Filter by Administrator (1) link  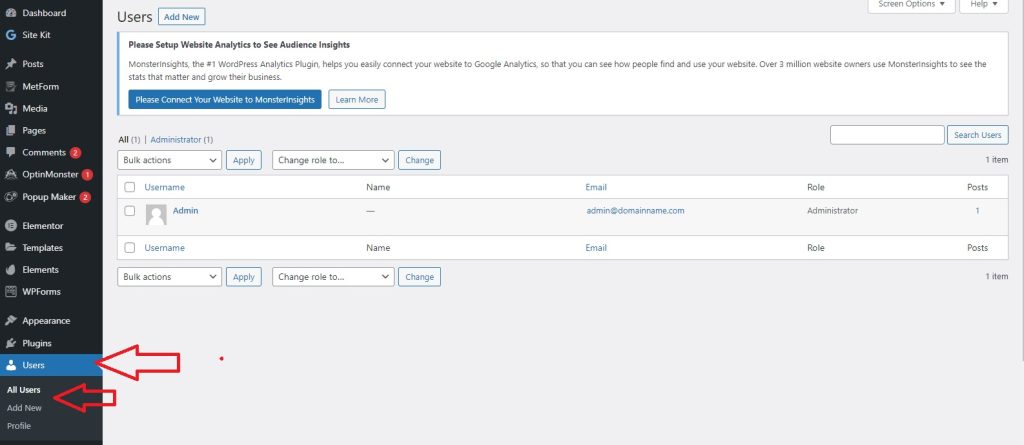(x=182, y=140)
